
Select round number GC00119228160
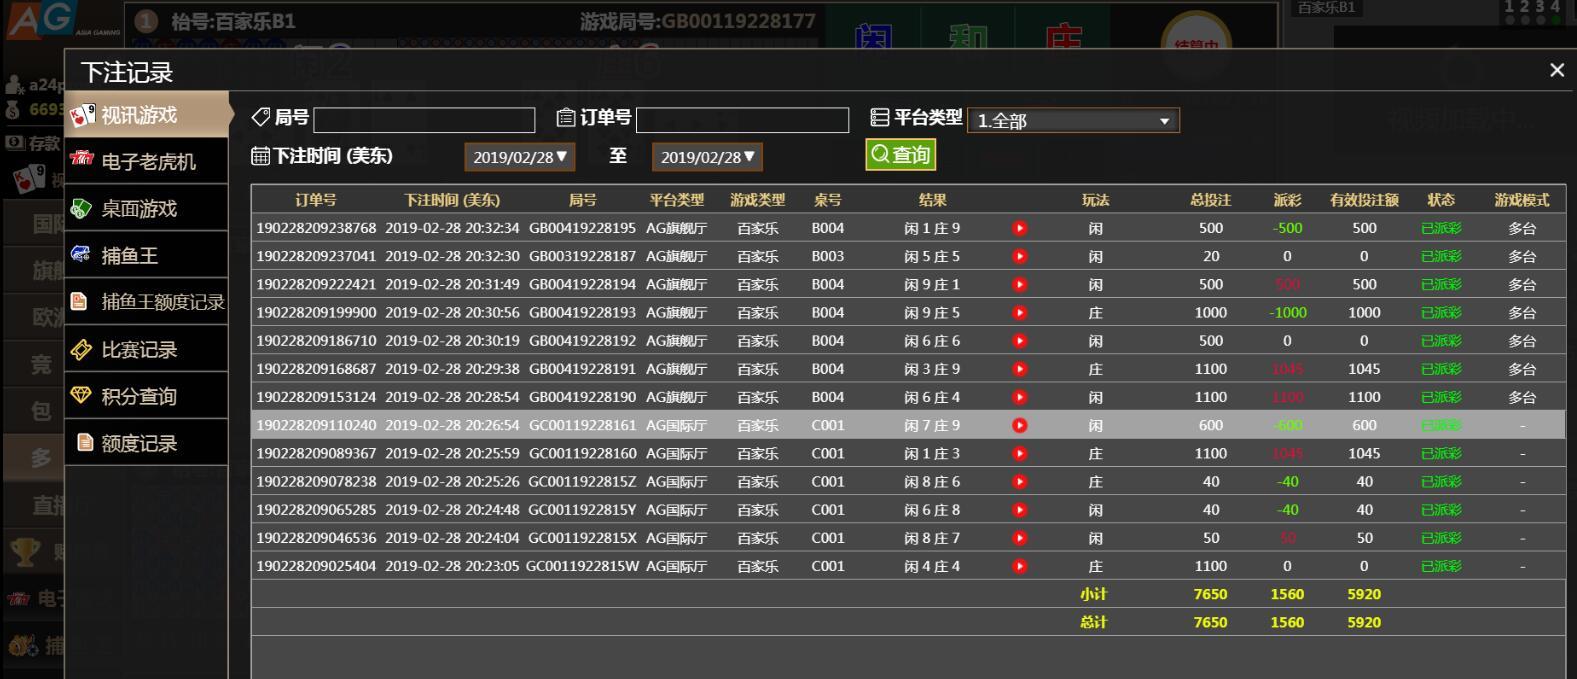[x=582, y=453]
